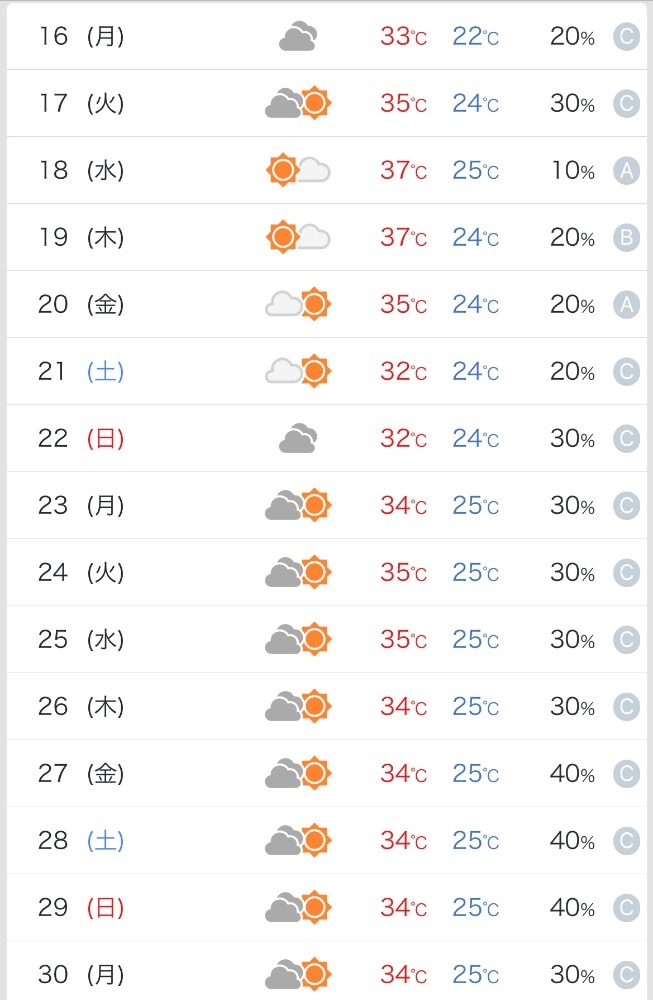This screenshot has width=653, height=1000.
Task: Click reliability badge A on the 20th row
Action: pyautogui.click(x=626, y=305)
